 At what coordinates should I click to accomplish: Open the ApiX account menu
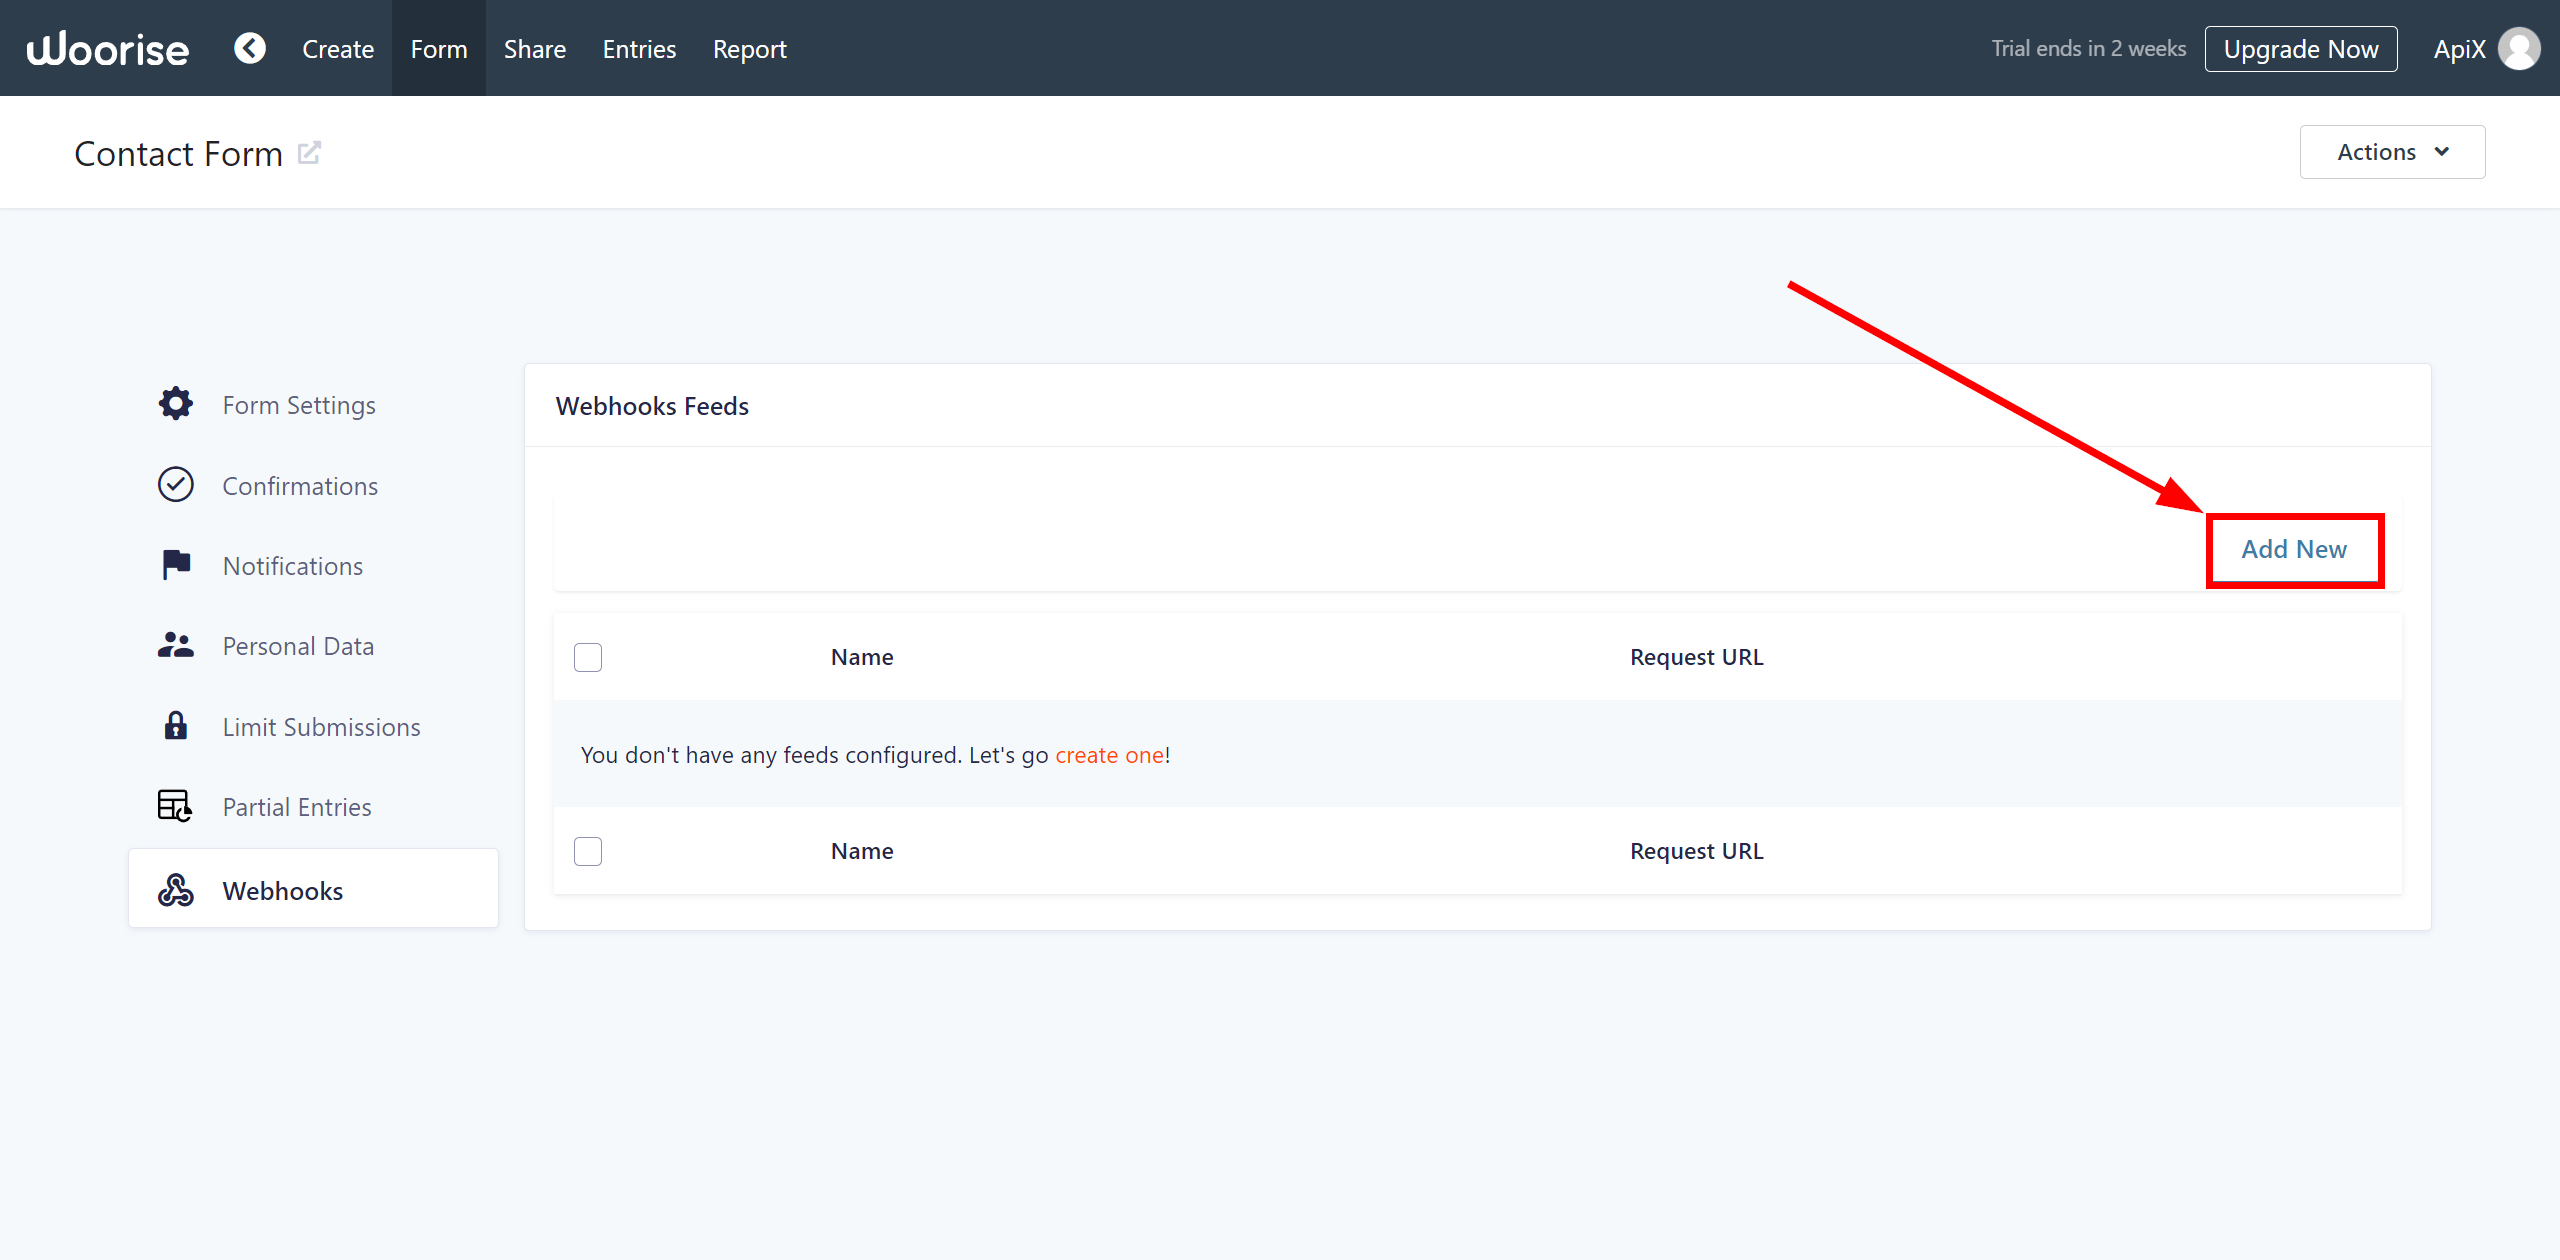(2486, 49)
